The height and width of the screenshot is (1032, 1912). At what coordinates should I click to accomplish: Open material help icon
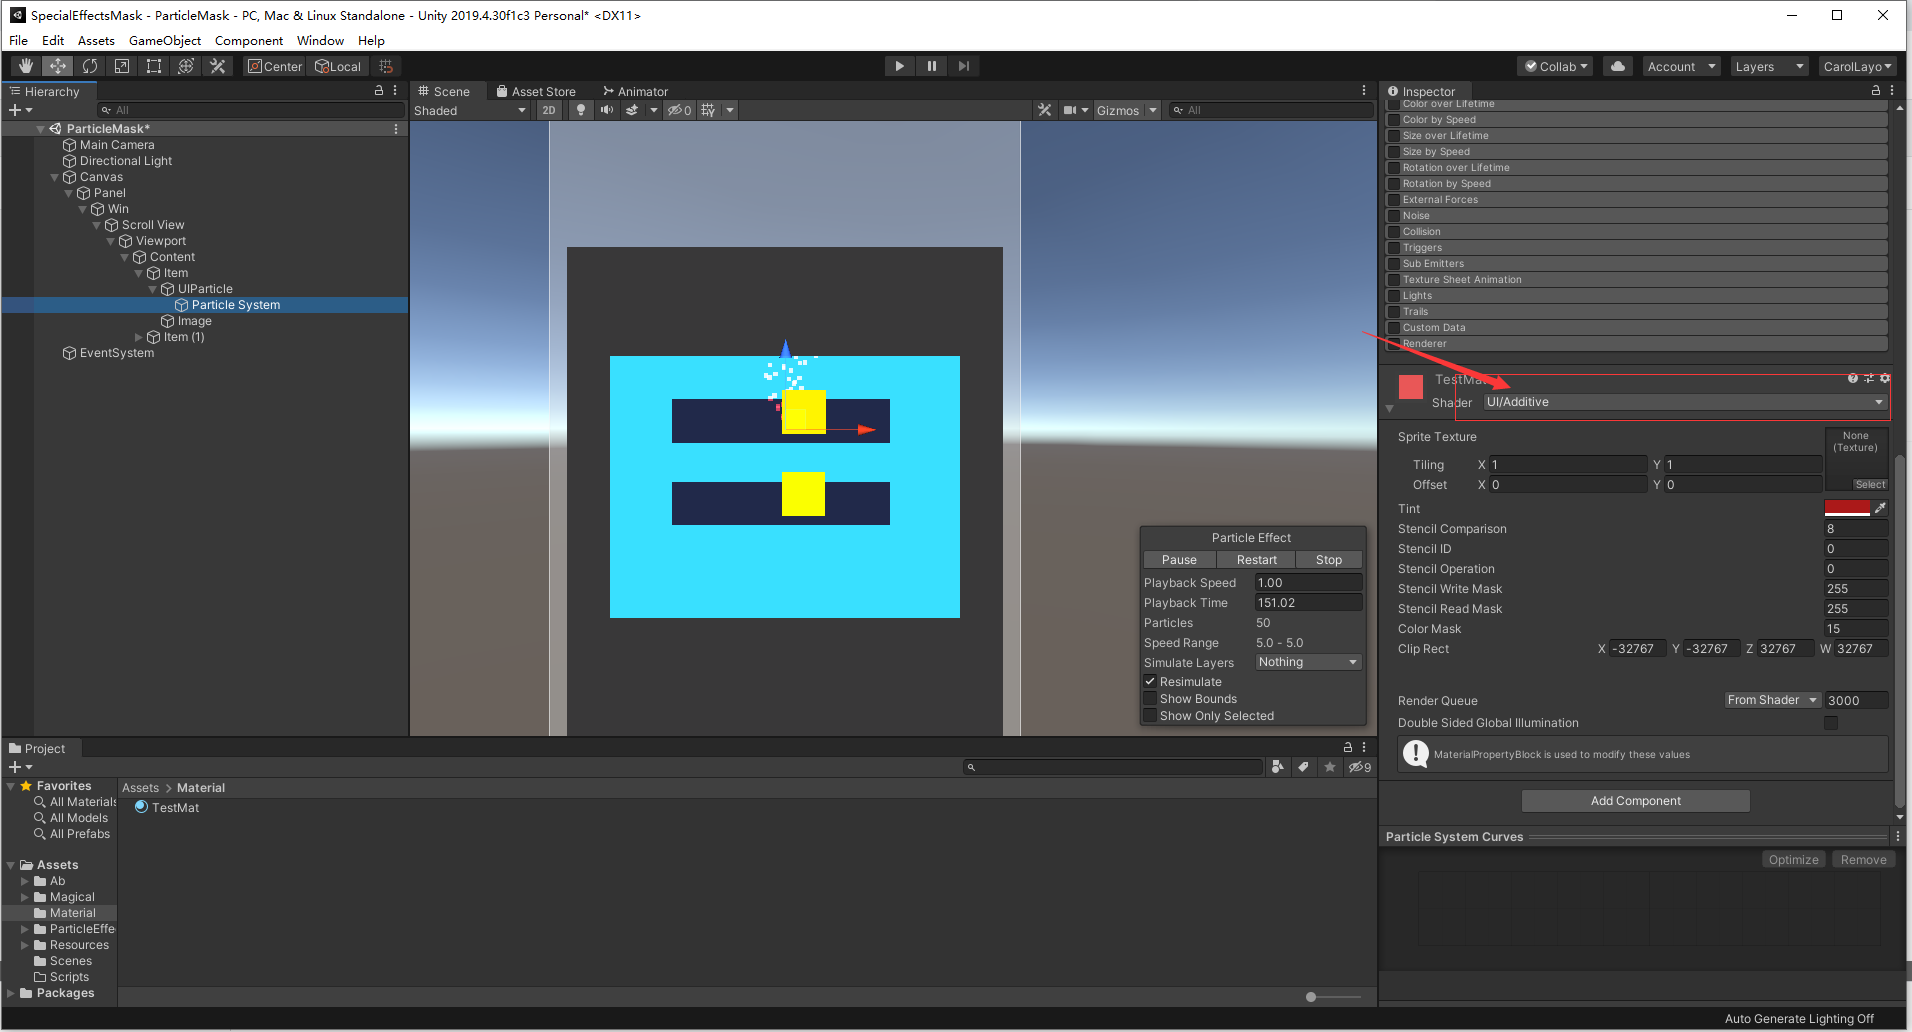click(1853, 378)
